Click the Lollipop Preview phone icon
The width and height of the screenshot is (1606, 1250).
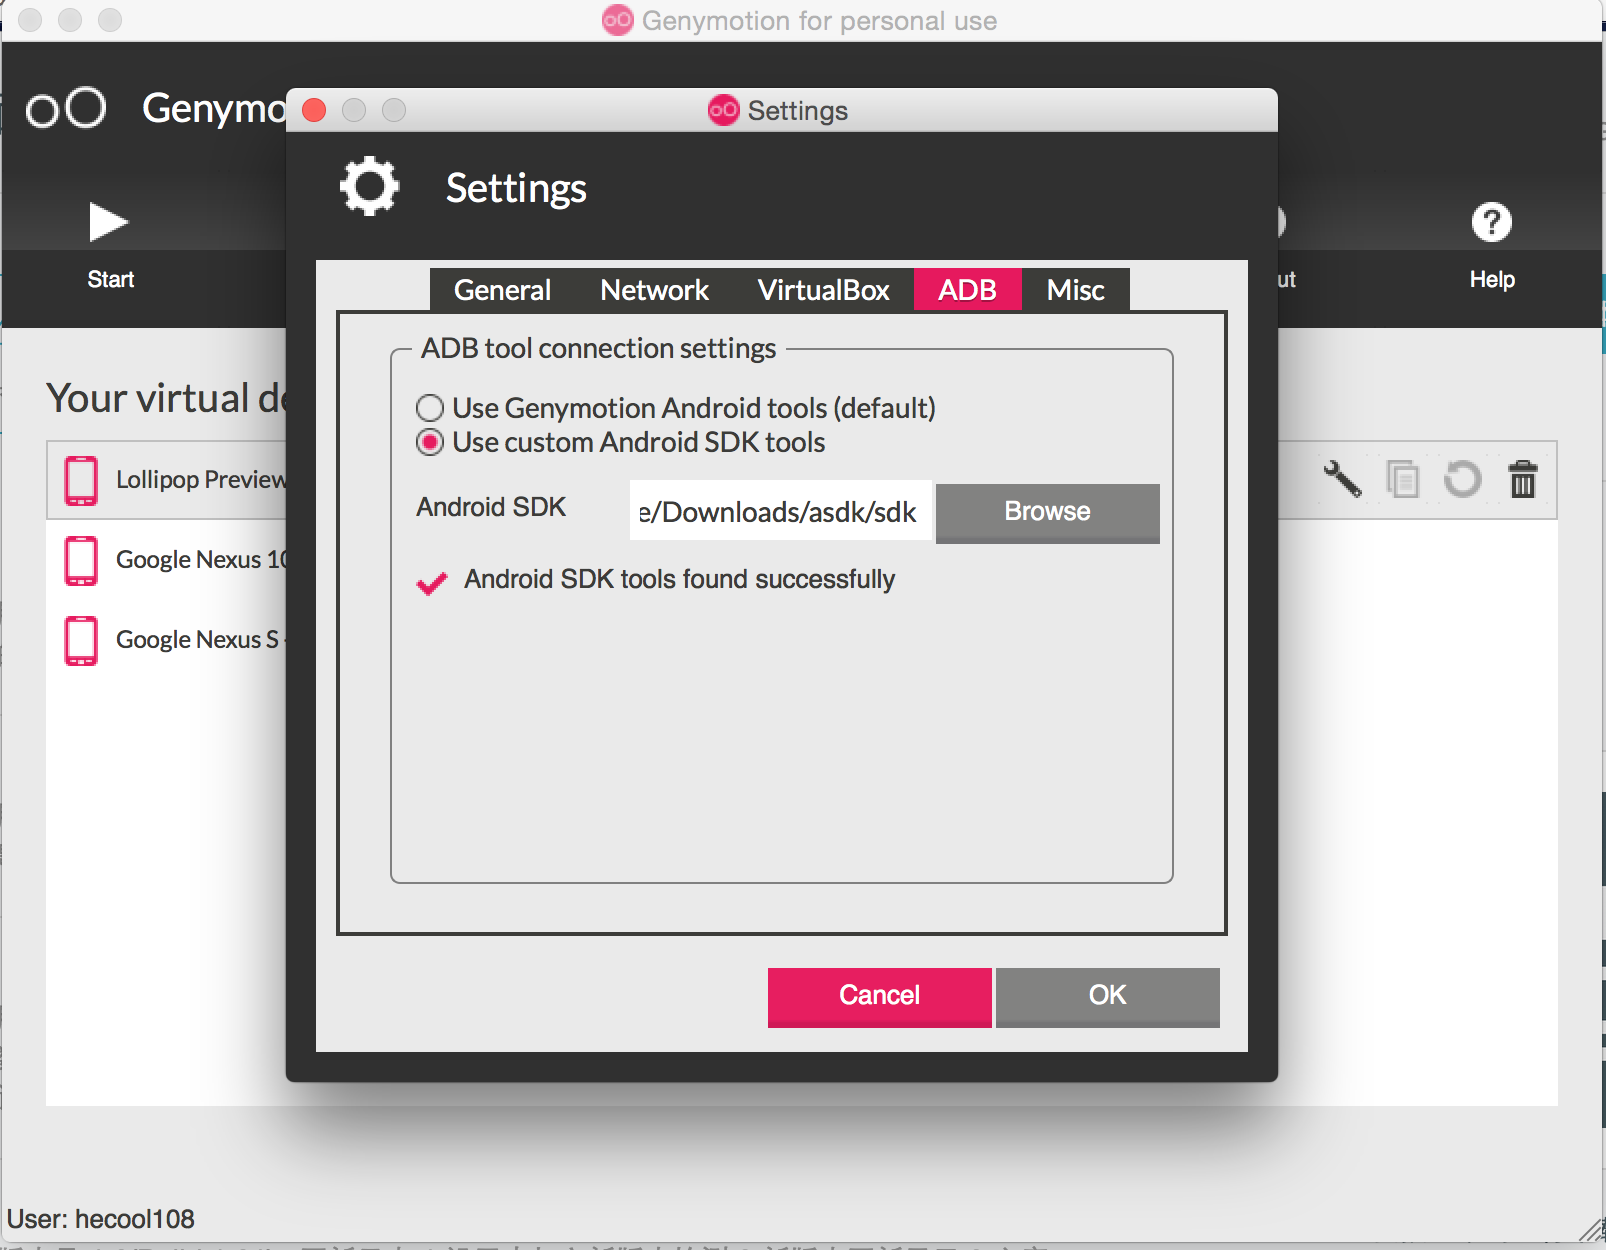[x=81, y=480]
